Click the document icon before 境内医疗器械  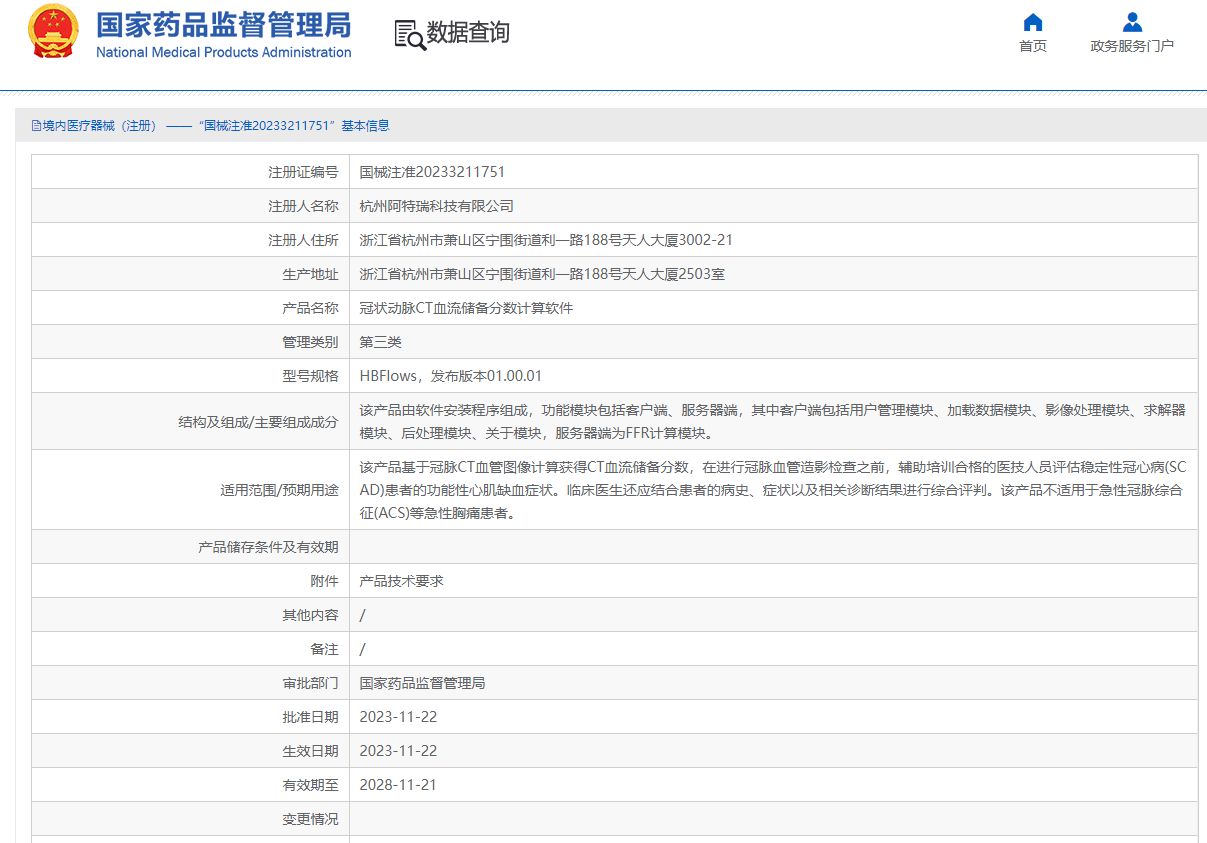point(36,126)
